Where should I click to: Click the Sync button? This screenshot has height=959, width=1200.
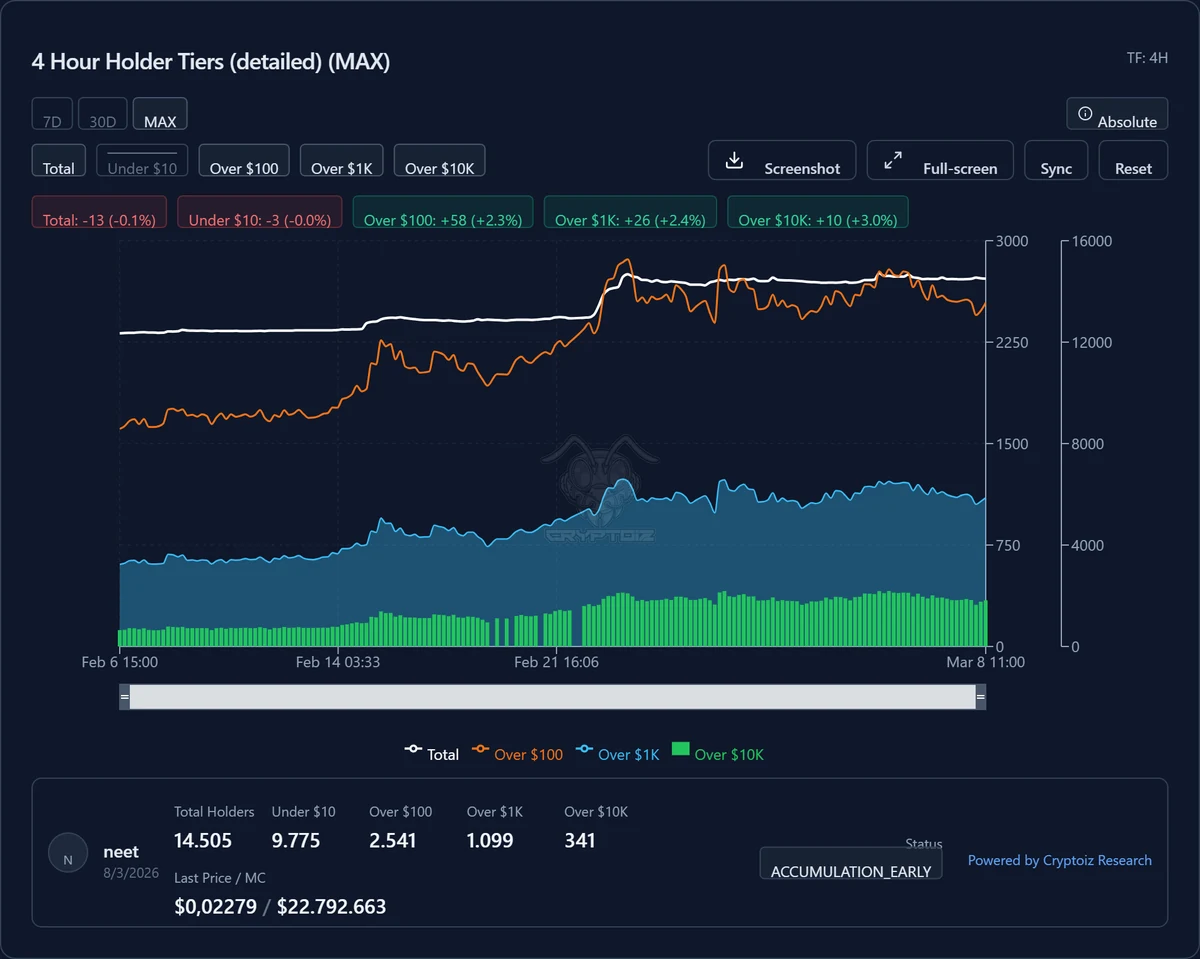(1056, 160)
